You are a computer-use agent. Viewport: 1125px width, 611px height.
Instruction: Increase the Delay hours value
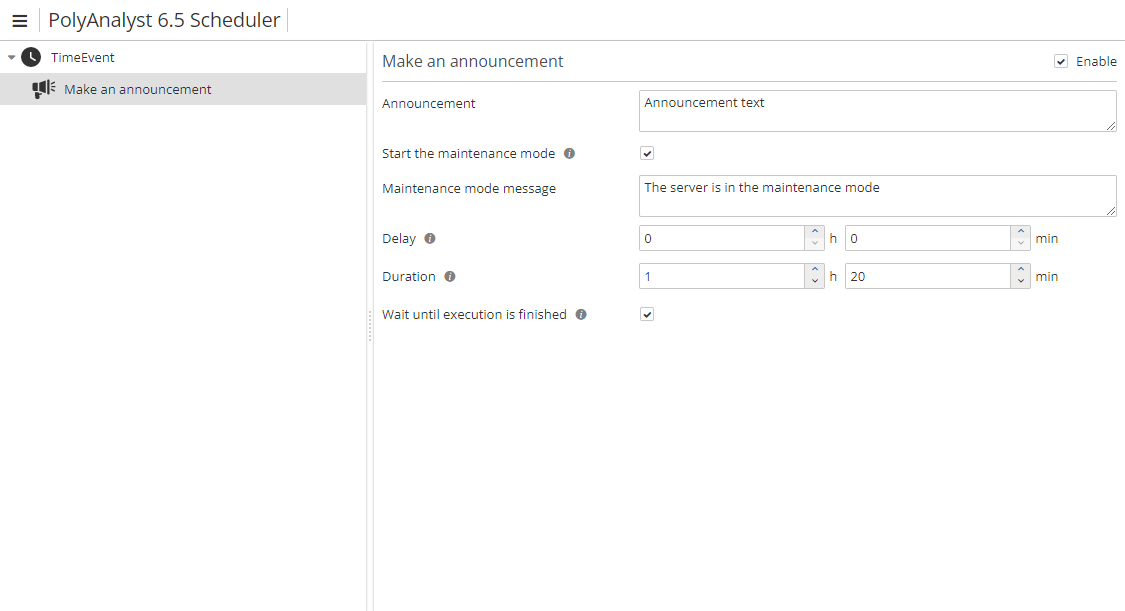click(x=814, y=233)
